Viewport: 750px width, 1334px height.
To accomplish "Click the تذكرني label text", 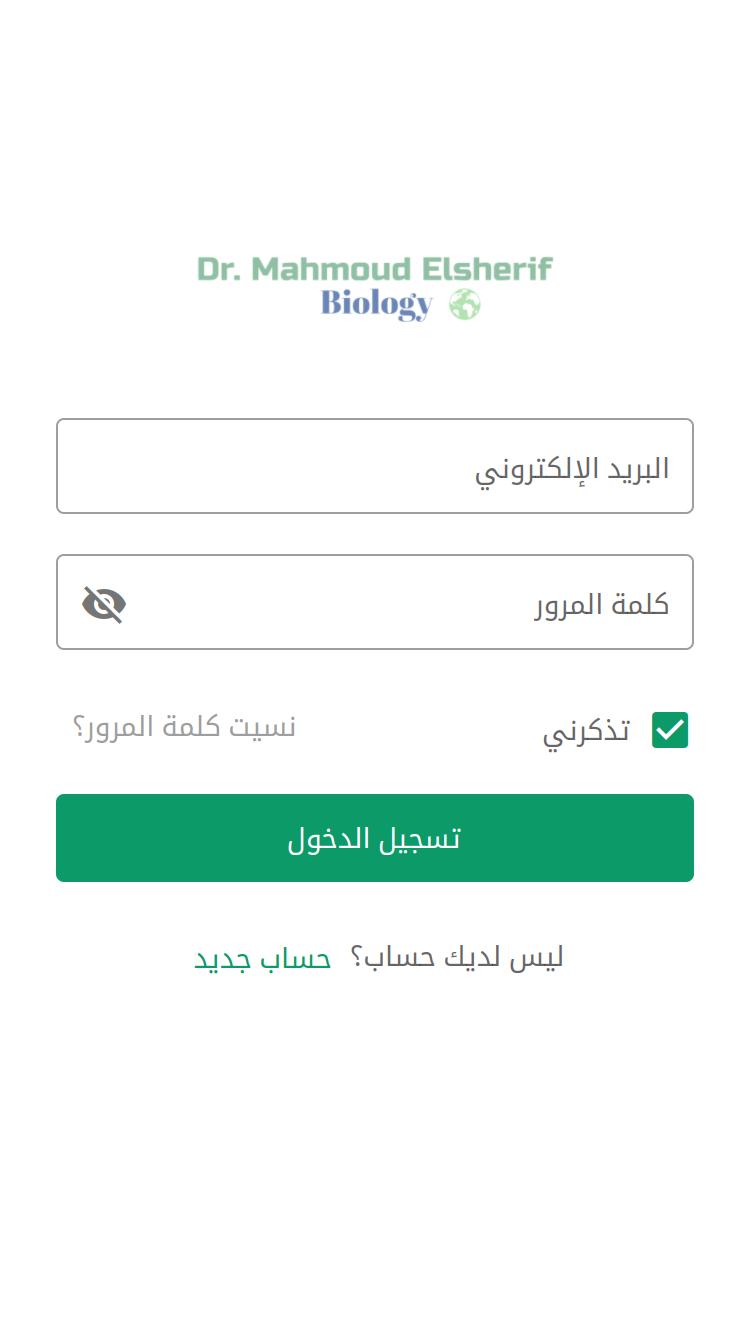I will pyautogui.click(x=587, y=732).
